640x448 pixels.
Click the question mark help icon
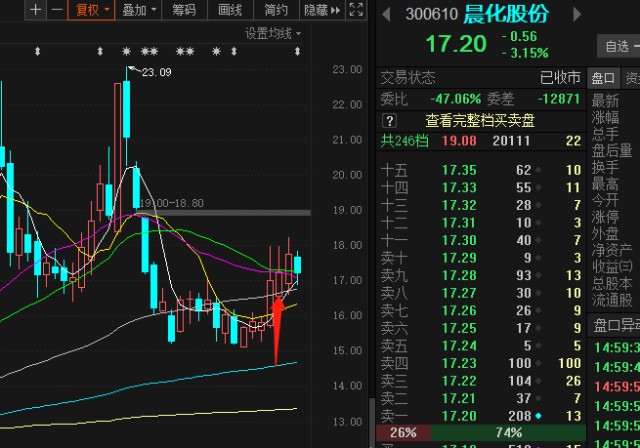(x=389, y=121)
